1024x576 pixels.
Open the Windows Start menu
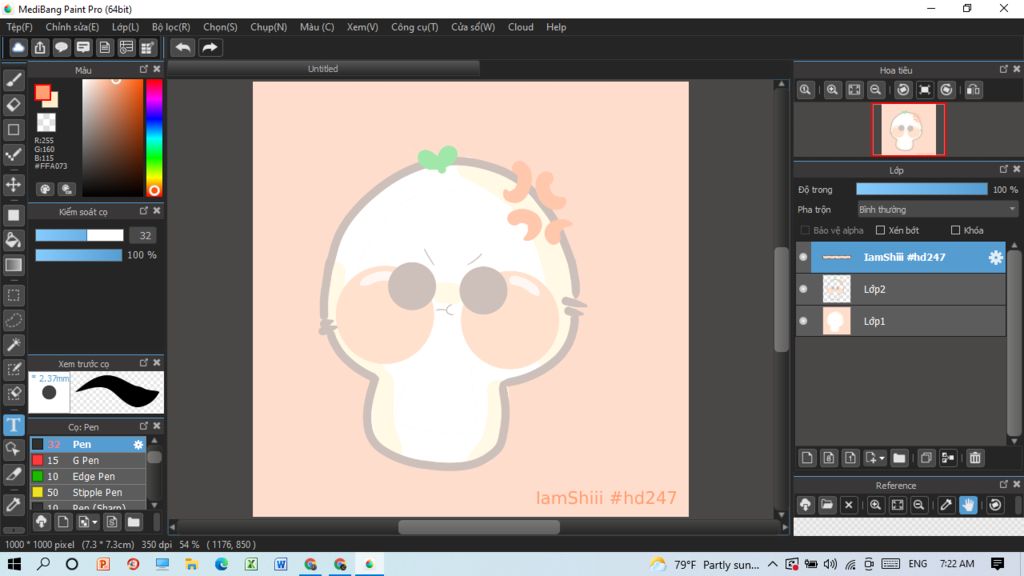[14, 564]
